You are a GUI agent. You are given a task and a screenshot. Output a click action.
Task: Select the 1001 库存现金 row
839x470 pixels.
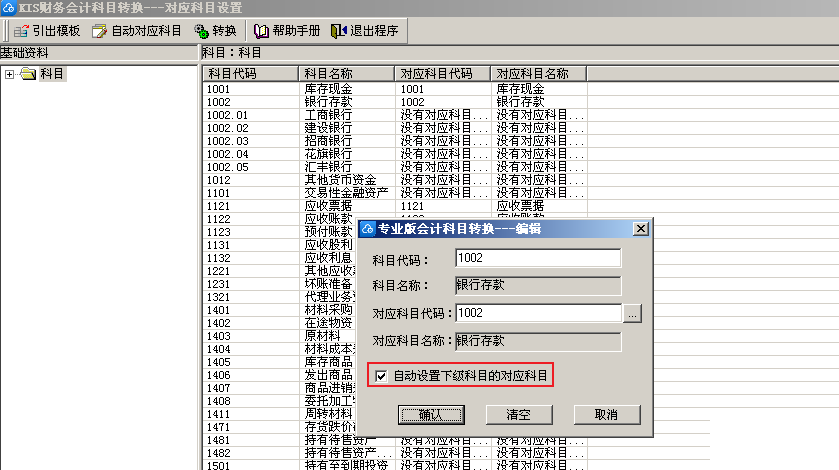click(x=300, y=89)
